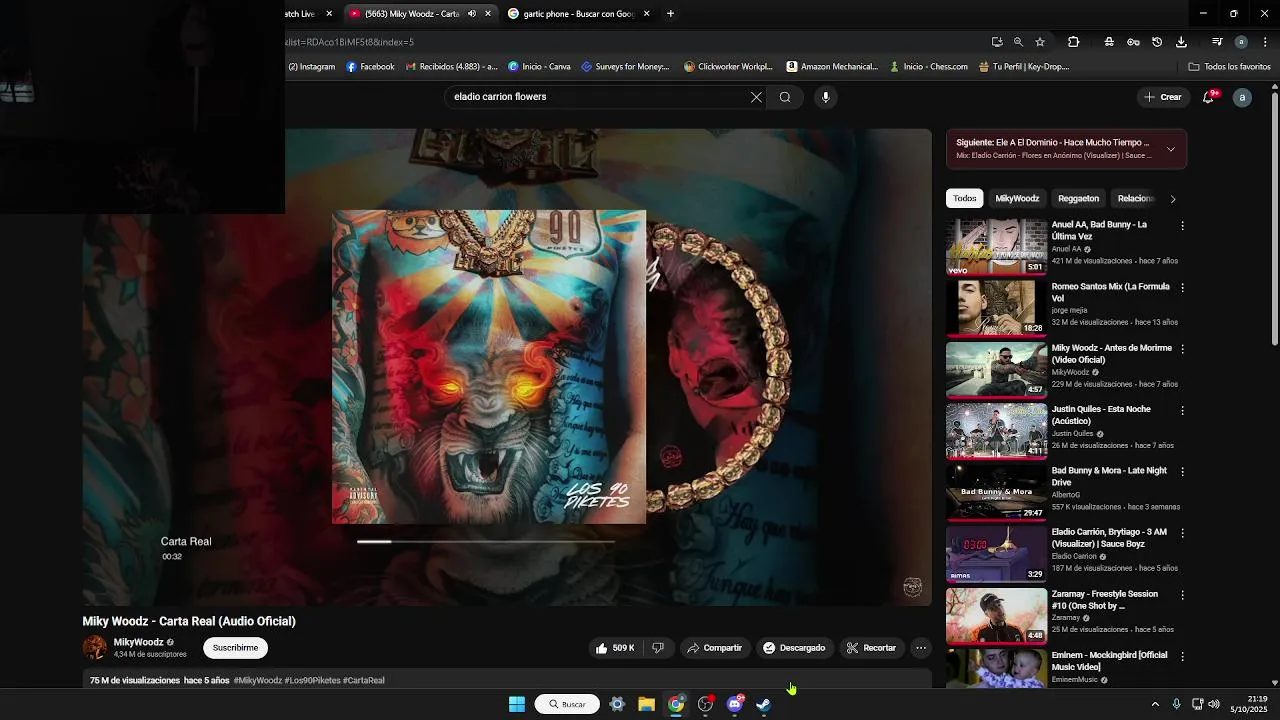The height and width of the screenshot is (720, 1280).
Task: Open the Canva bookmark
Action: point(539,67)
